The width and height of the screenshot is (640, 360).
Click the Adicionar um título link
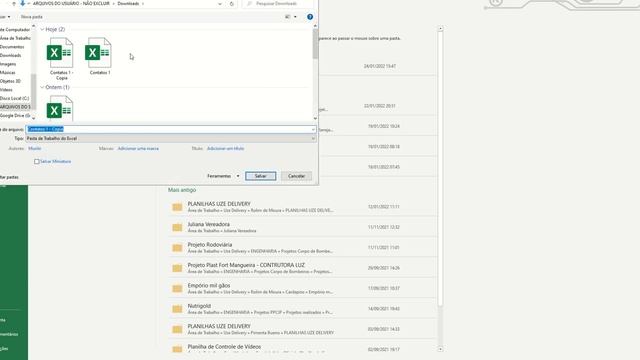[225, 149]
